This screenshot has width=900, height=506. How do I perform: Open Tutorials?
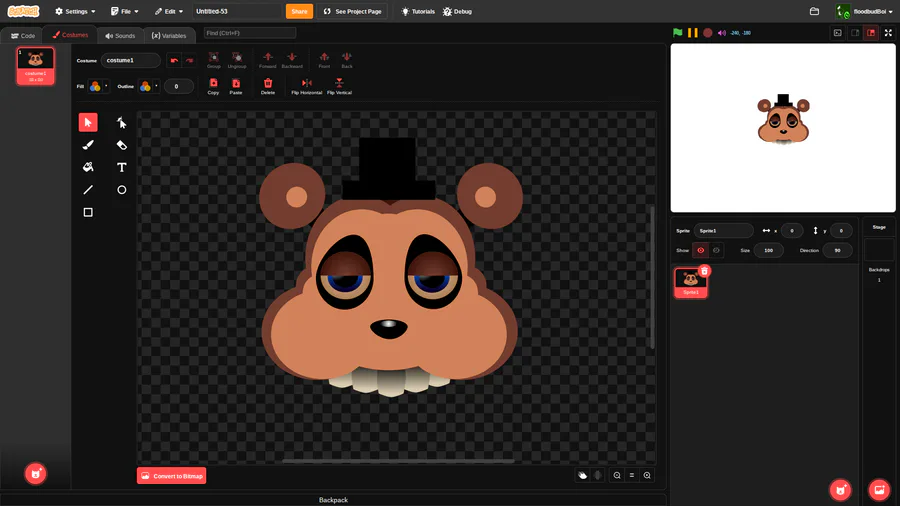[418, 11]
